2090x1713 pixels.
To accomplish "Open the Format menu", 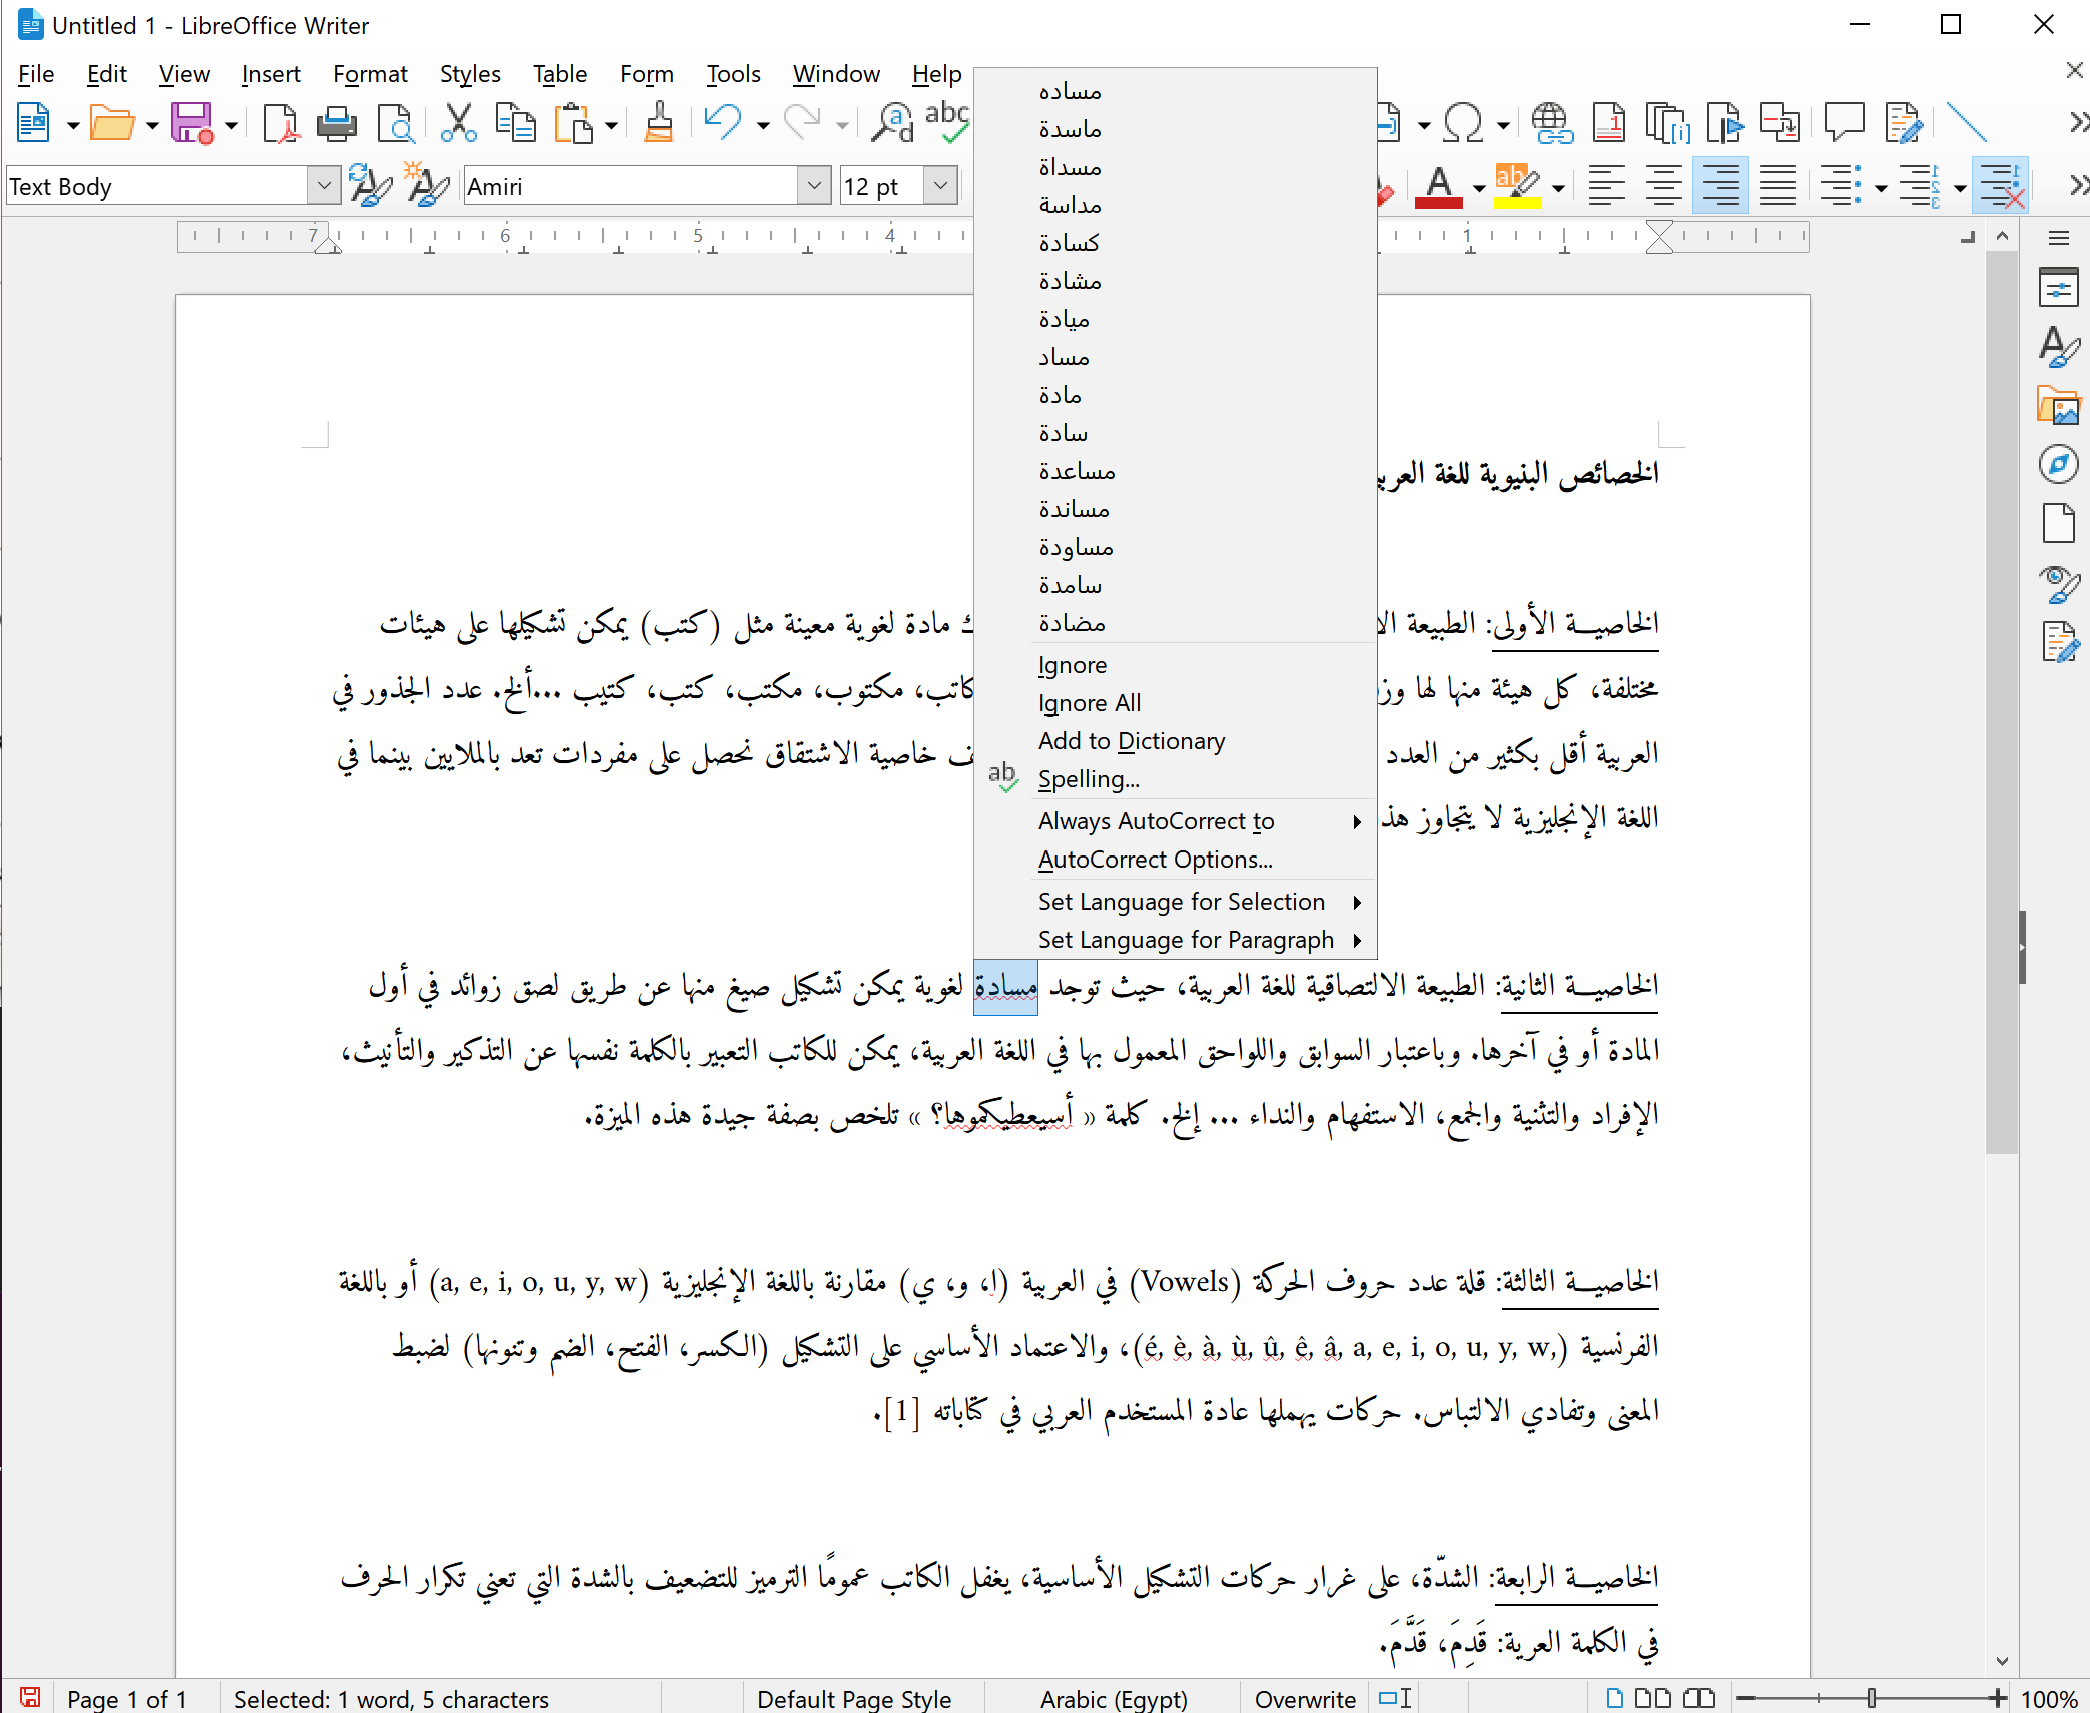I will [369, 74].
